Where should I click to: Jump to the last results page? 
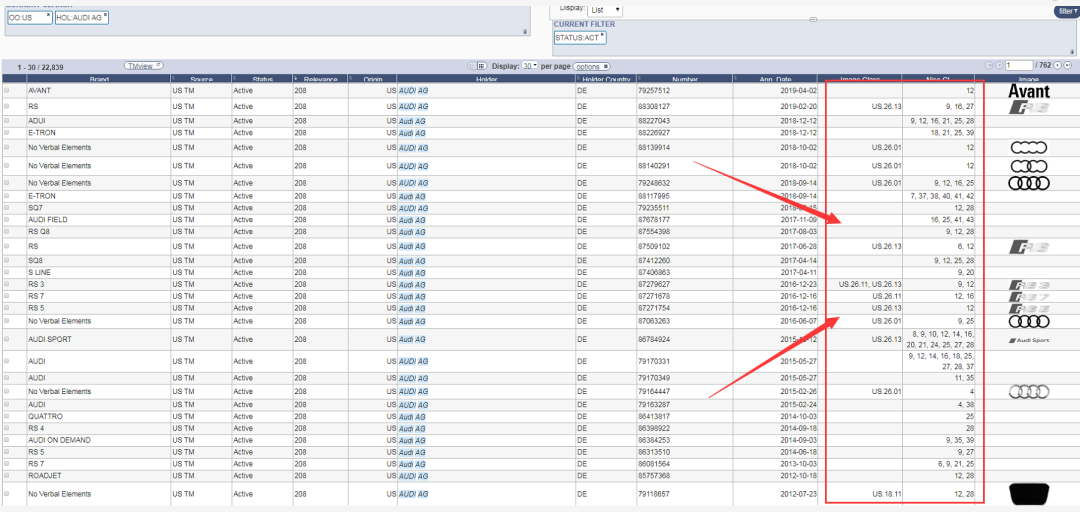coord(1068,65)
